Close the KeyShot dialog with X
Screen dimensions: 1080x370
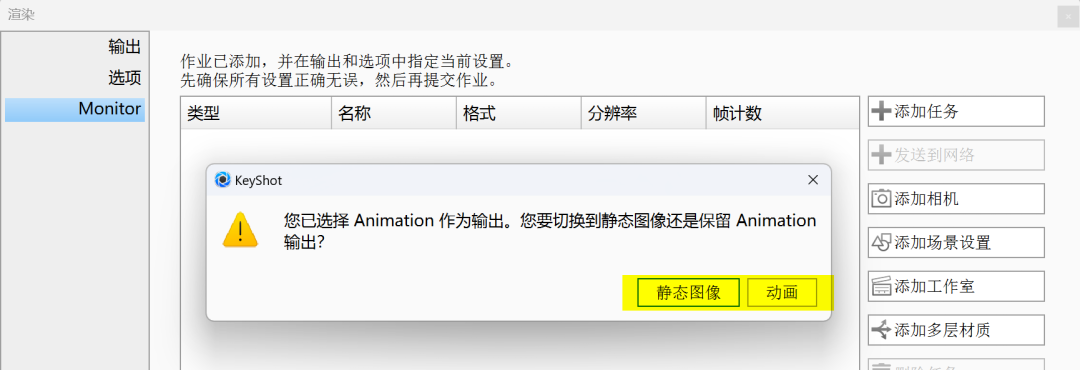(x=813, y=181)
